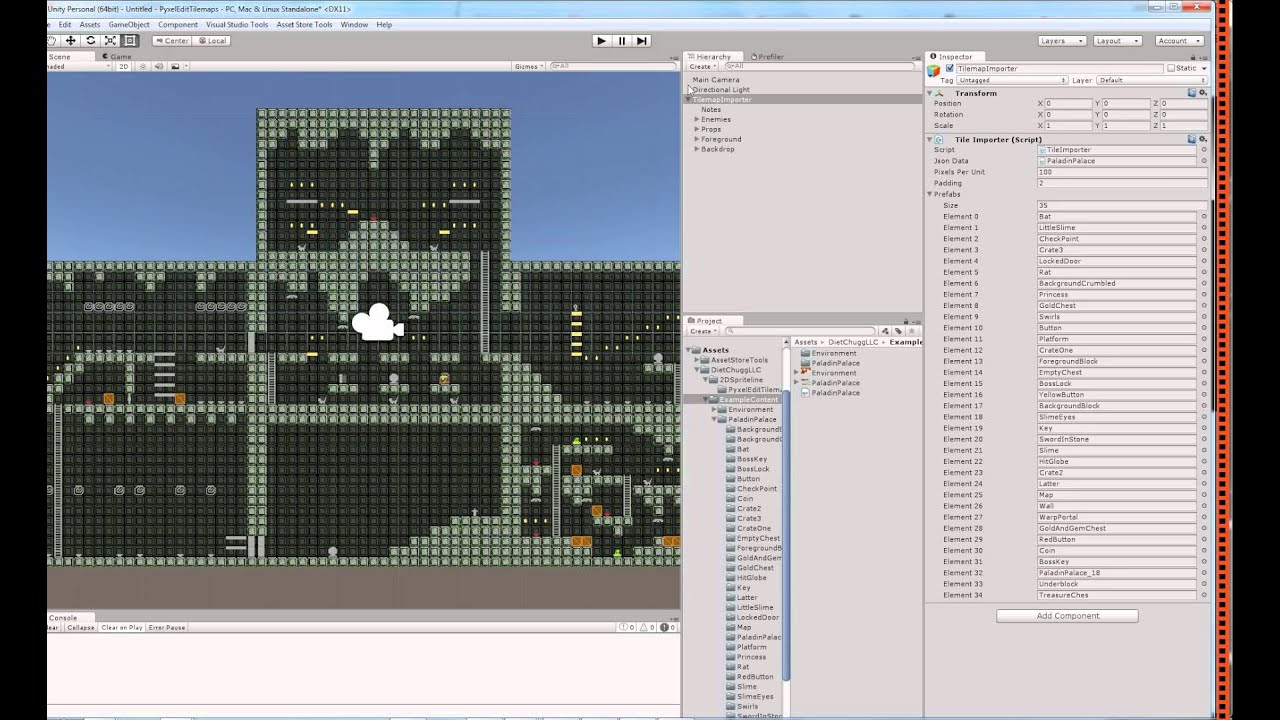
Task: Open the Component menu
Action: (x=178, y=25)
